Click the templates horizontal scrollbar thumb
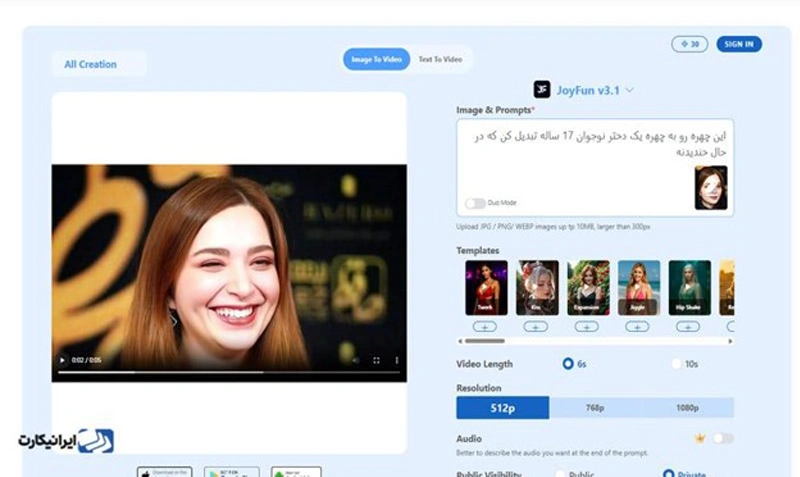Image resolution: width=800 pixels, height=477 pixels. (485, 341)
